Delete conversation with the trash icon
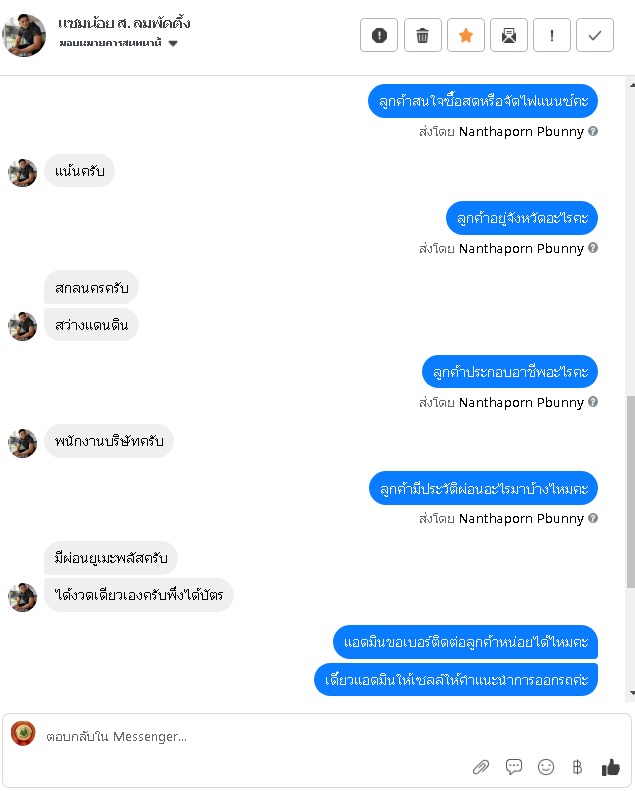Image resolution: width=635 pixels, height=791 pixels. (x=422, y=35)
